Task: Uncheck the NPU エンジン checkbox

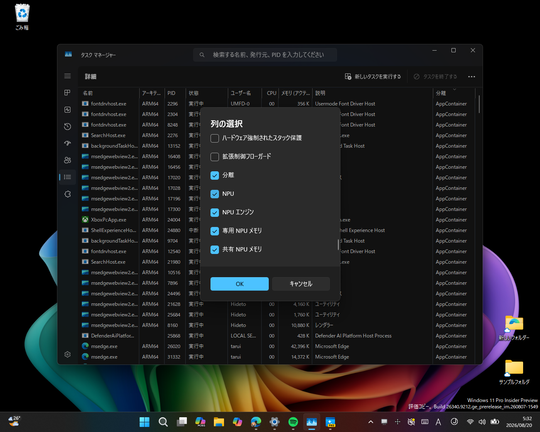Action: 215,213
